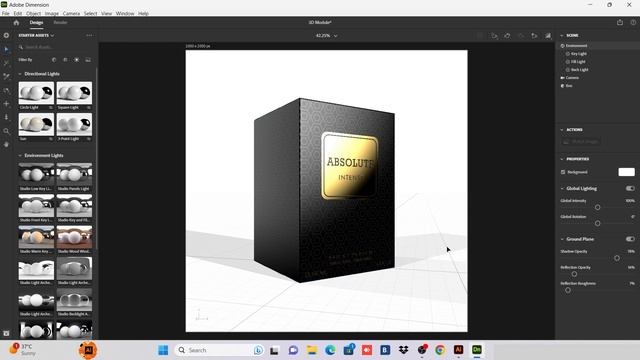The image size is (640, 360).
Task: Switch to the Render tab
Action: coord(60,22)
